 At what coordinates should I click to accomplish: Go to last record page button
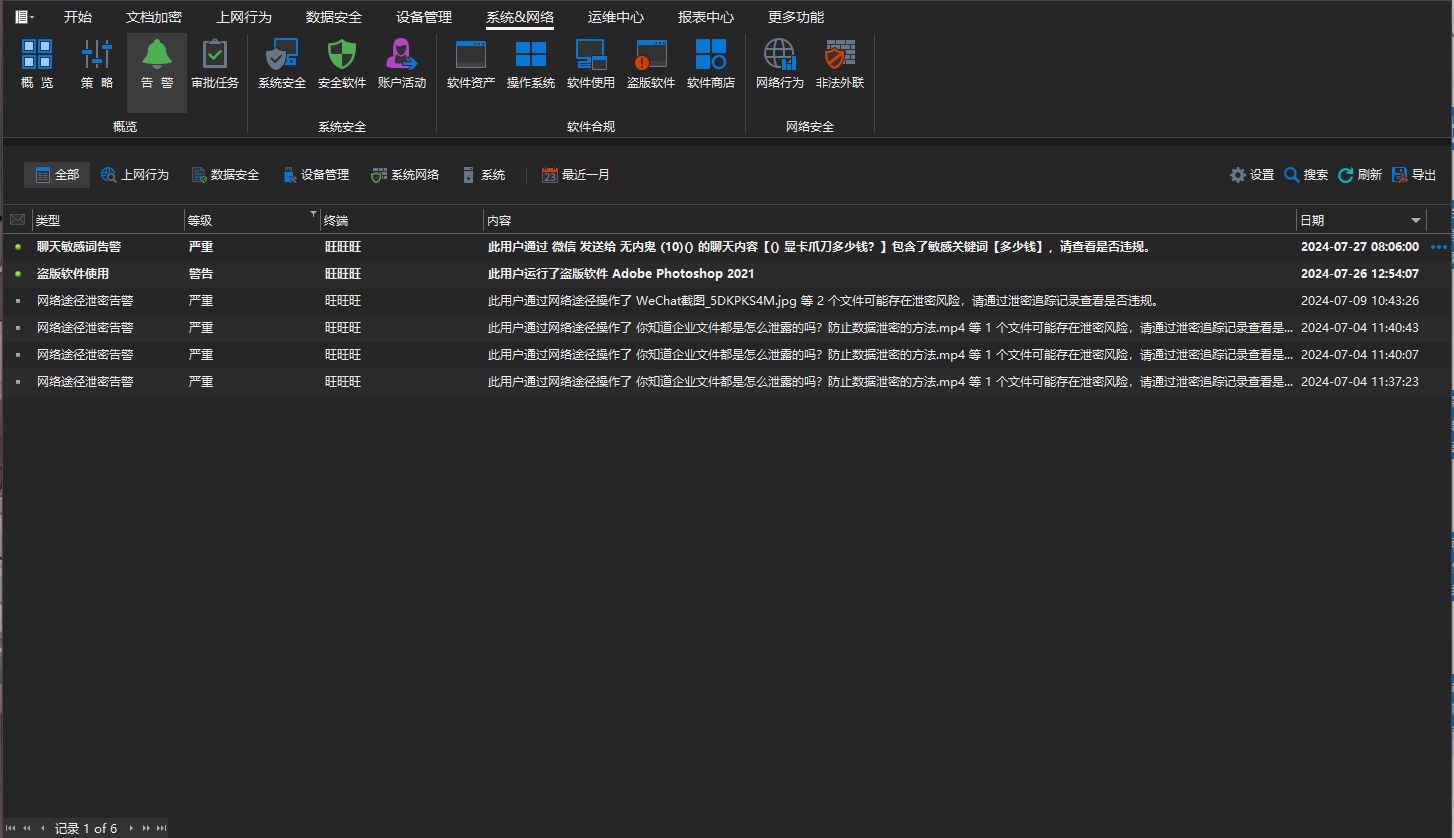tap(162, 828)
